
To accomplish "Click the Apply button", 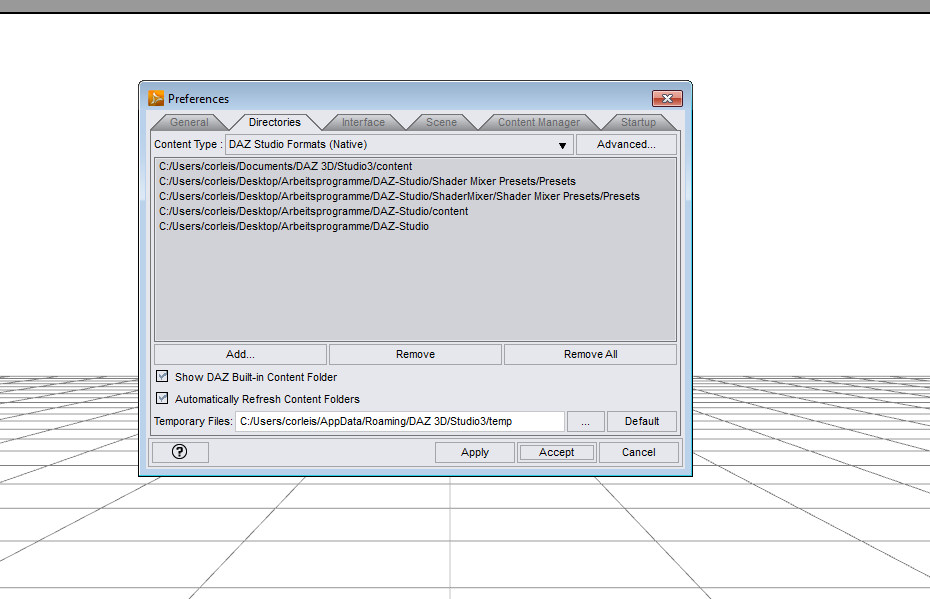I will [474, 452].
